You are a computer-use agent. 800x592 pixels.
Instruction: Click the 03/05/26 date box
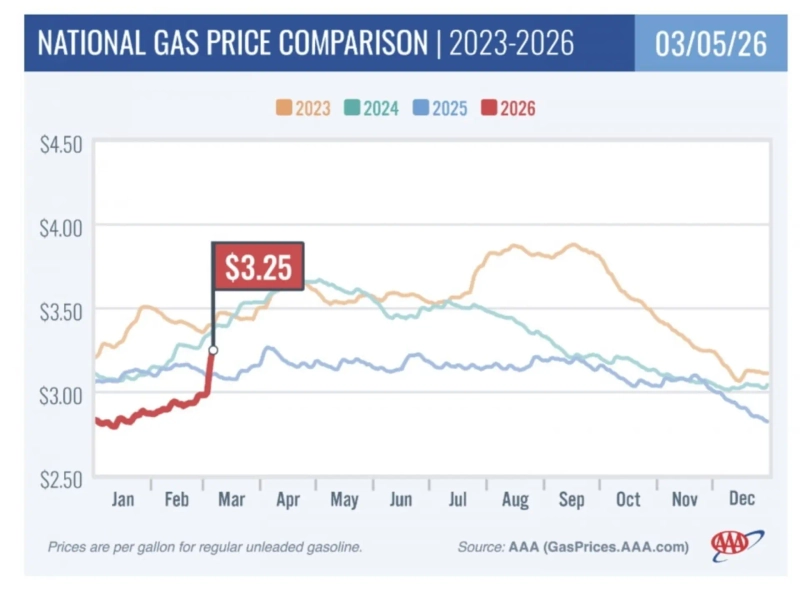coord(710,45)
